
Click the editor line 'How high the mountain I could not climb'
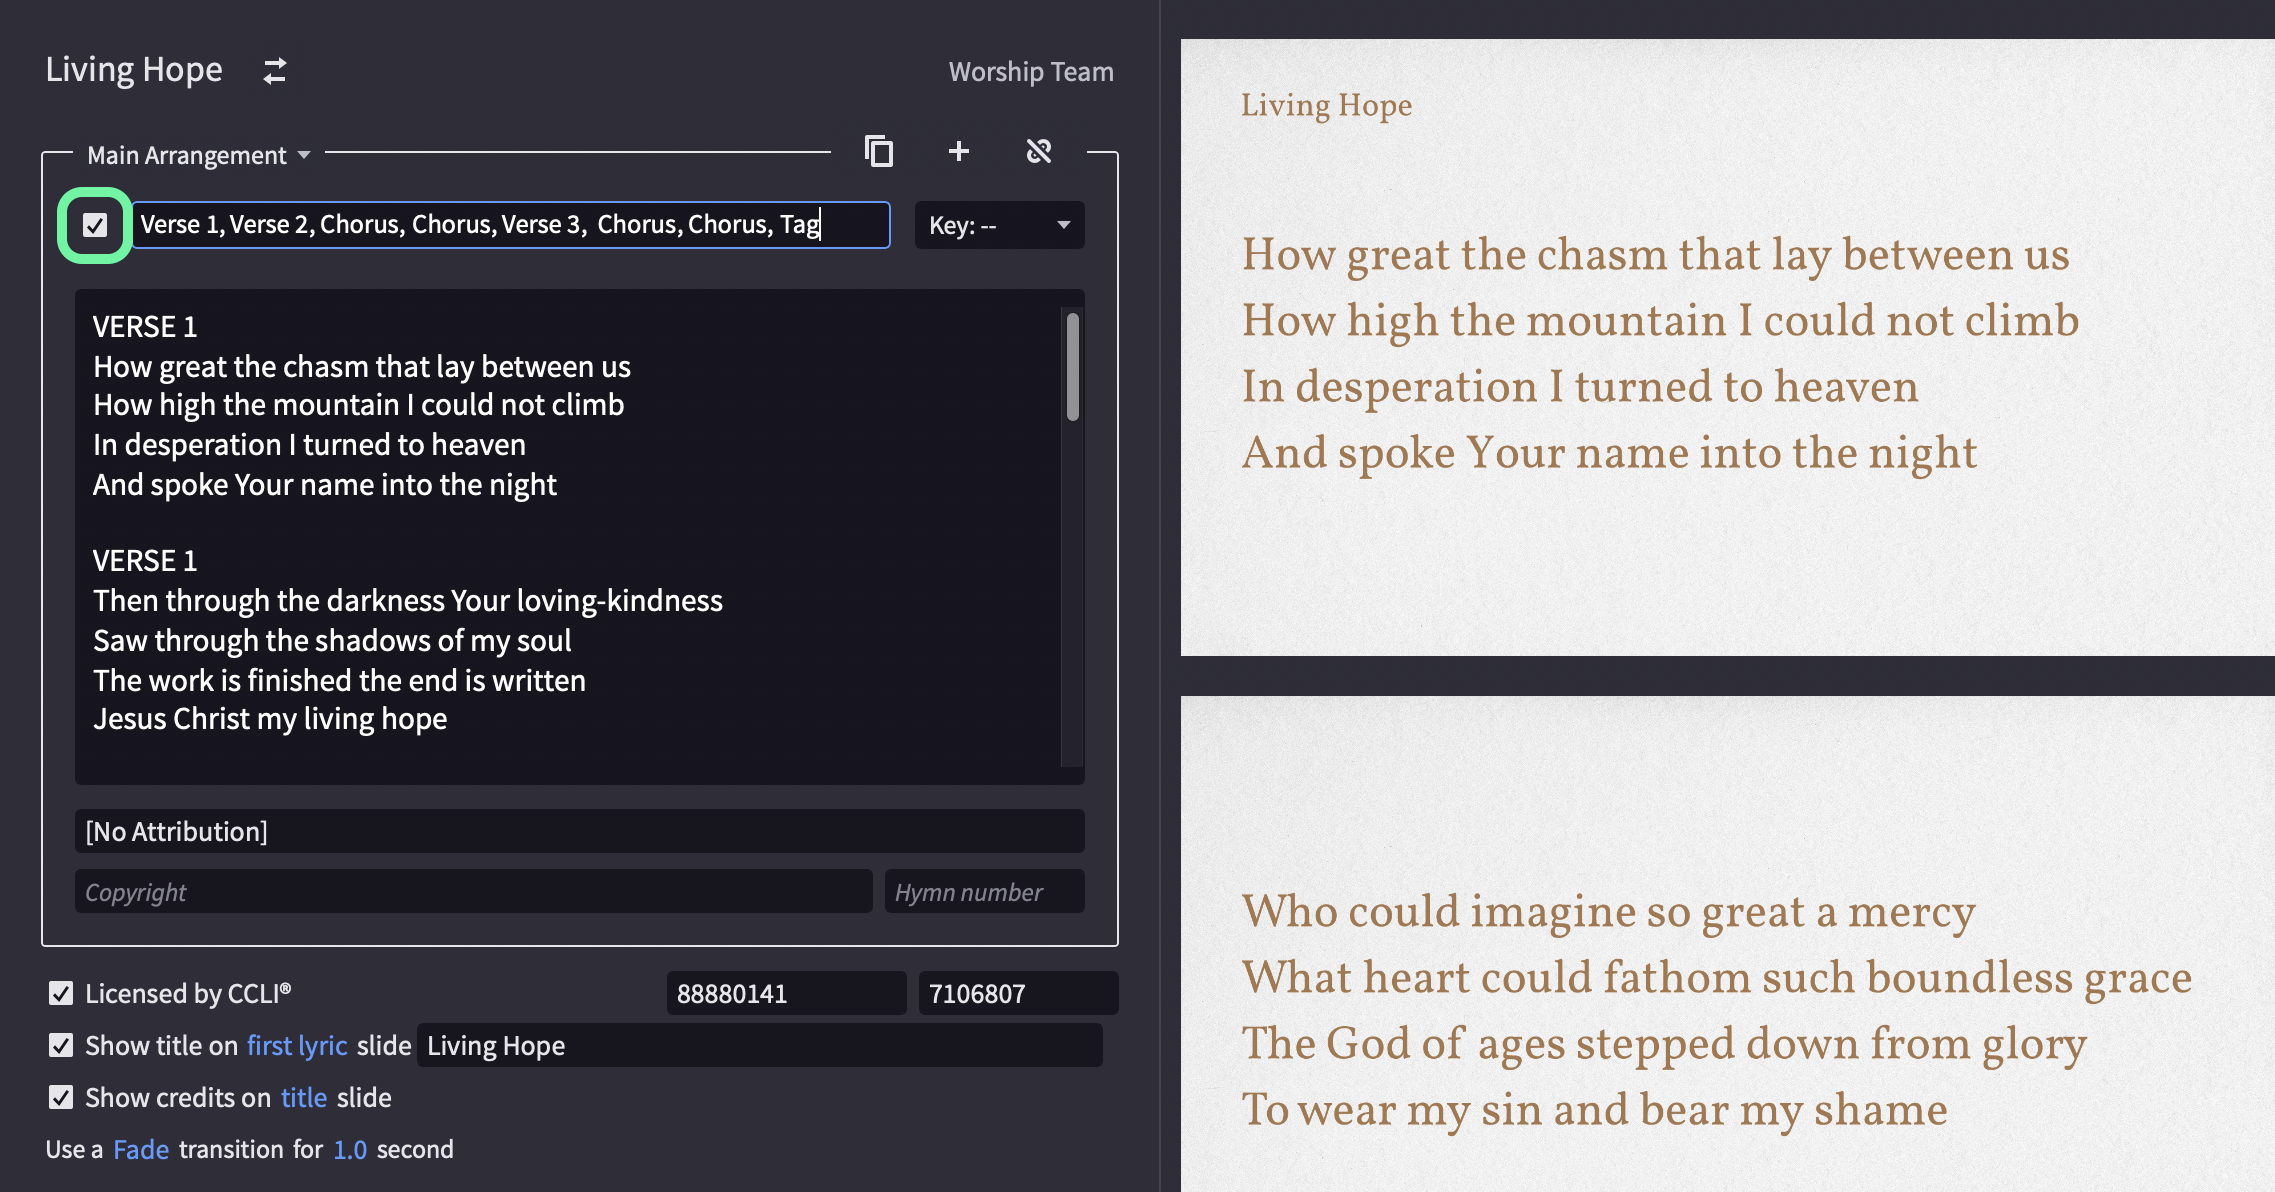tap(359, 405)
